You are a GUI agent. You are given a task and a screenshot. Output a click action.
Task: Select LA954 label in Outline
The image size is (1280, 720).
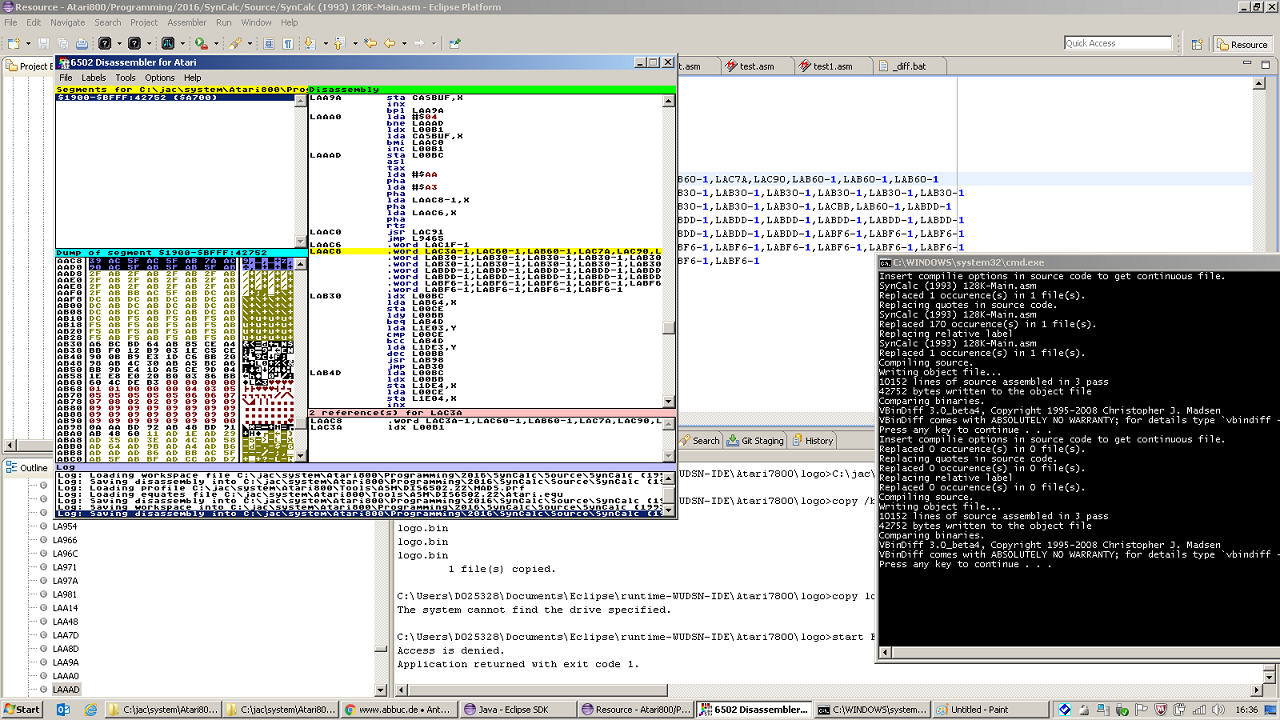coord(65,526)
